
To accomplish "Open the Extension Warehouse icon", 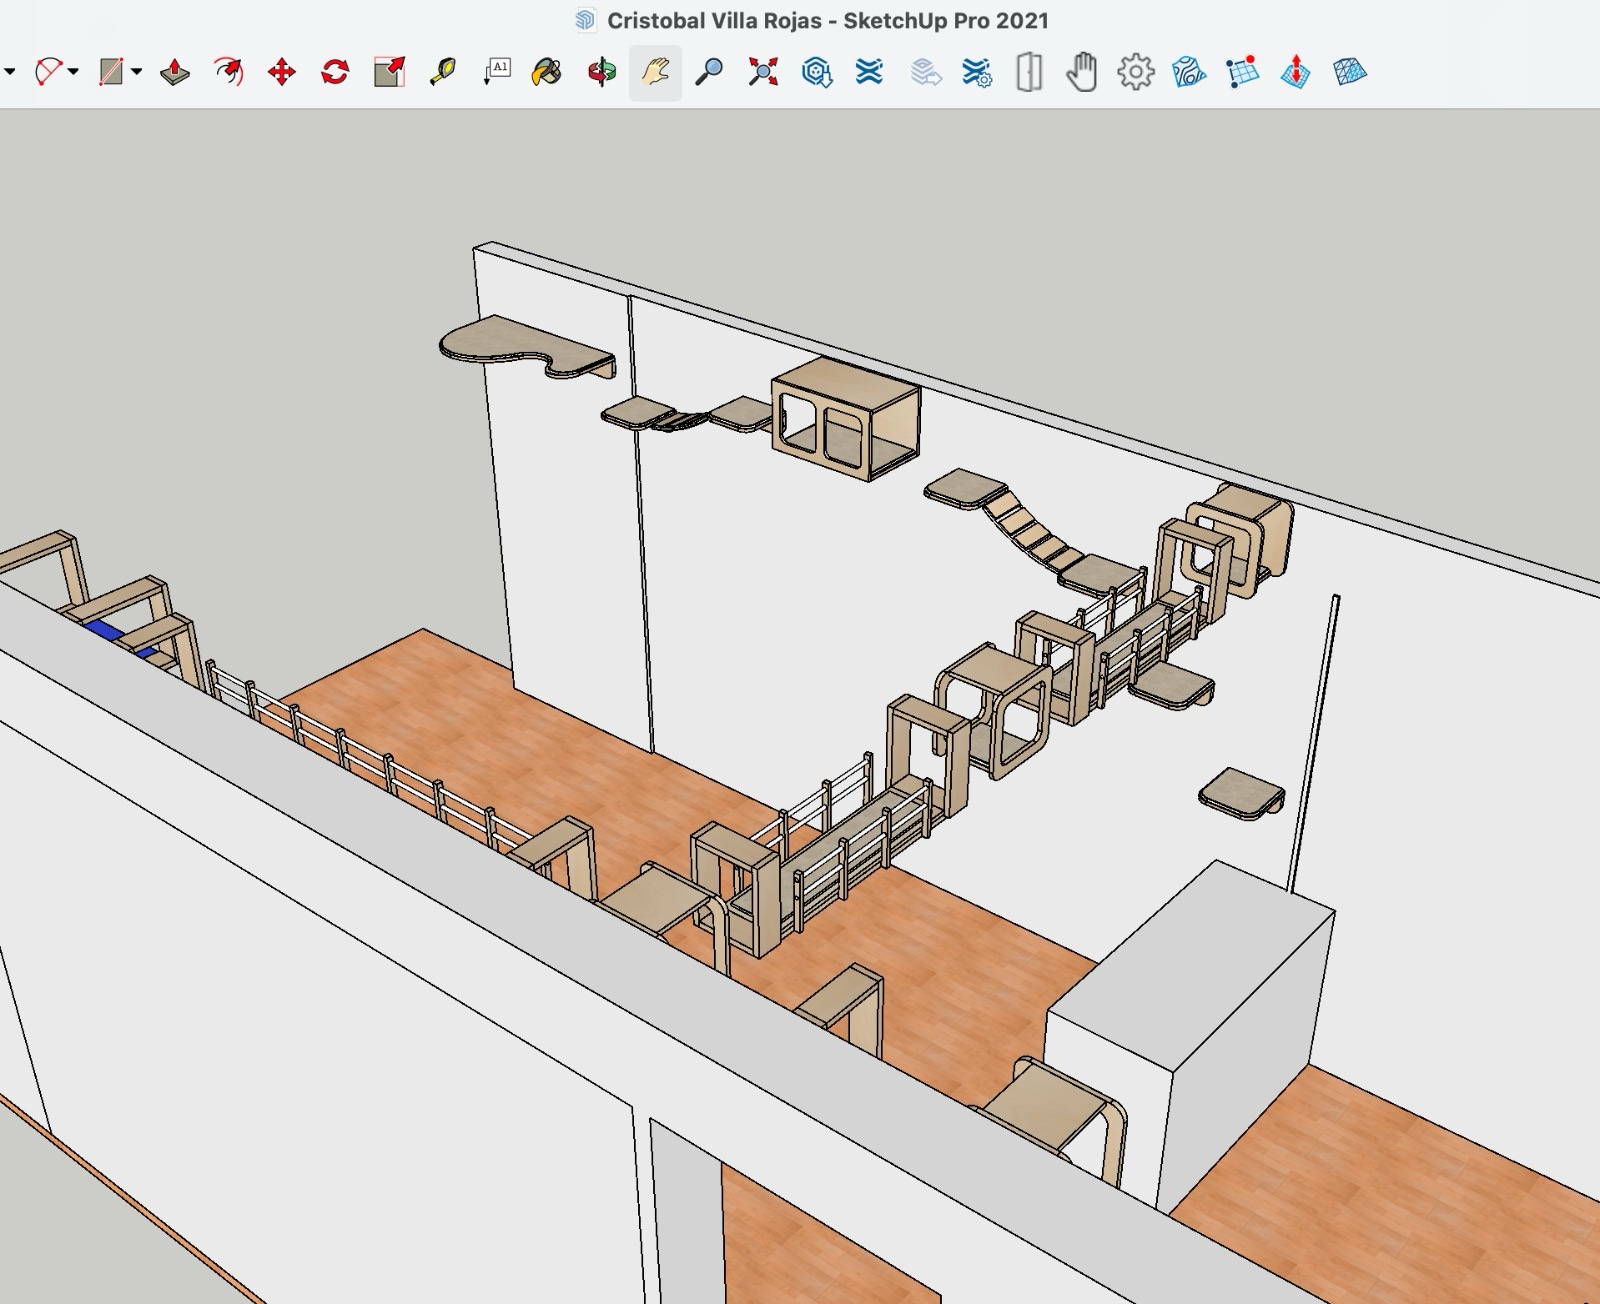I will 870,72.
